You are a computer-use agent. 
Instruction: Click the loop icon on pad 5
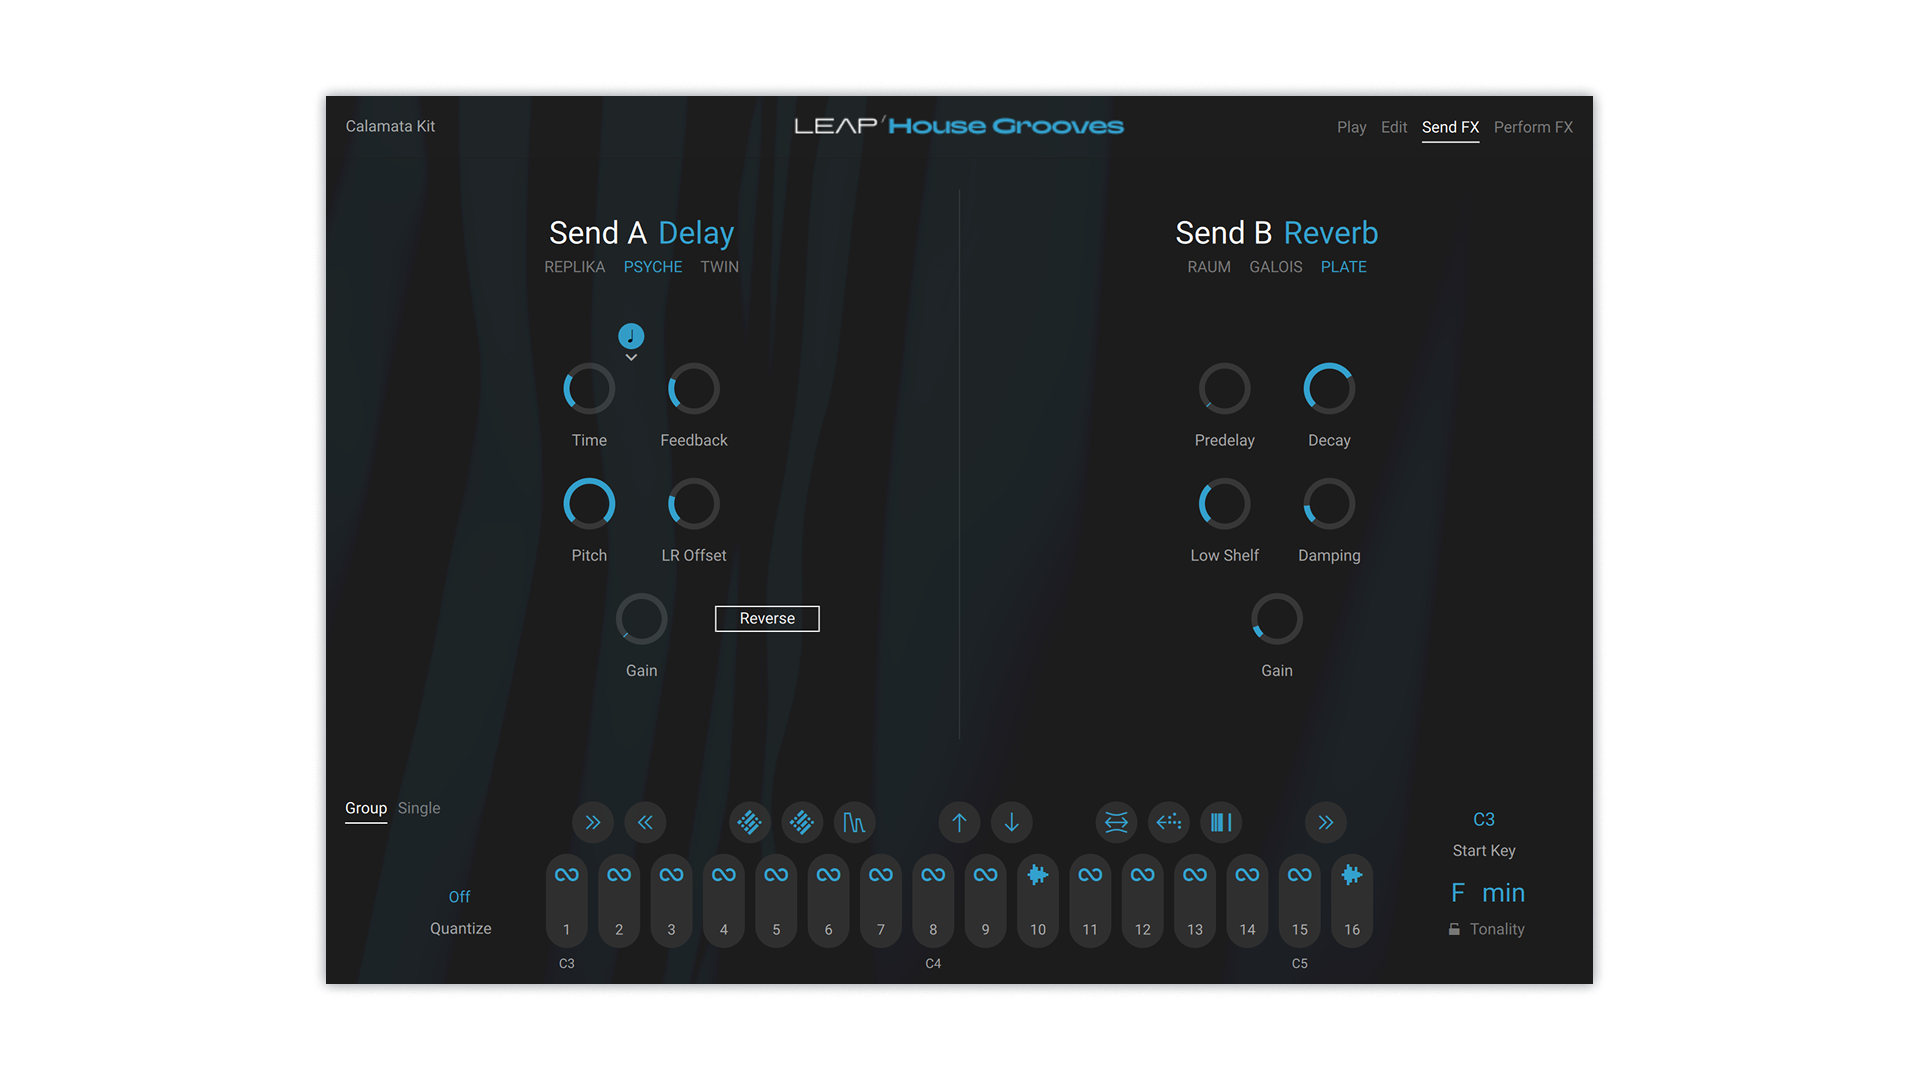(776, 875)
